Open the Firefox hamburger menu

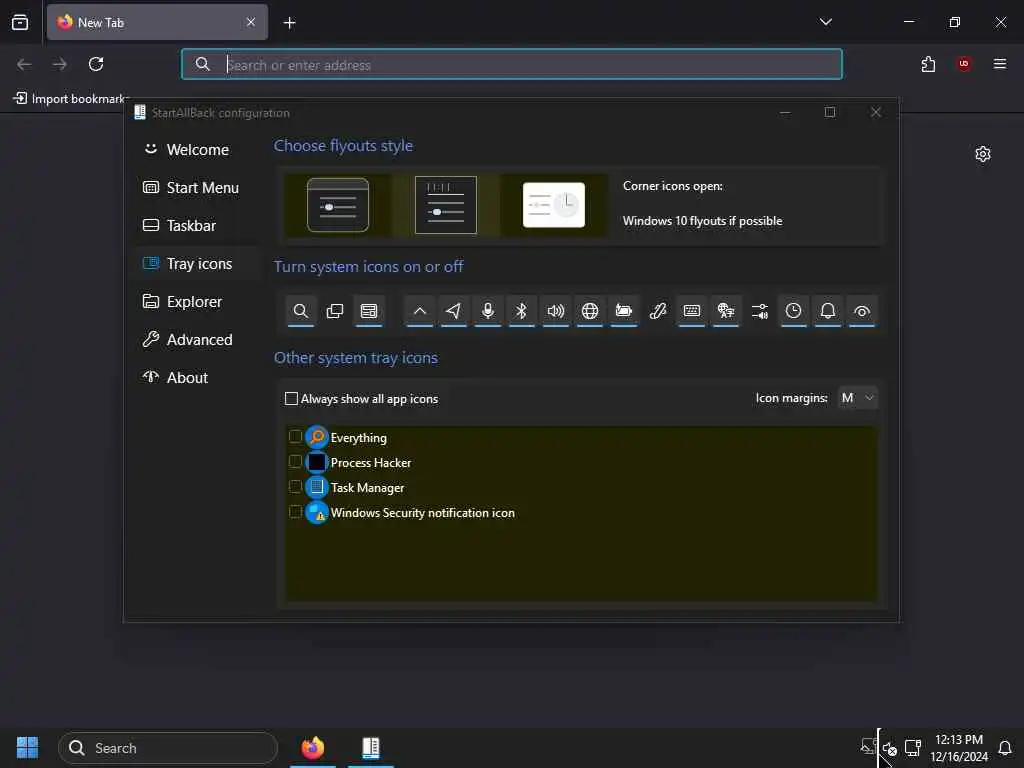point(1000,64)
